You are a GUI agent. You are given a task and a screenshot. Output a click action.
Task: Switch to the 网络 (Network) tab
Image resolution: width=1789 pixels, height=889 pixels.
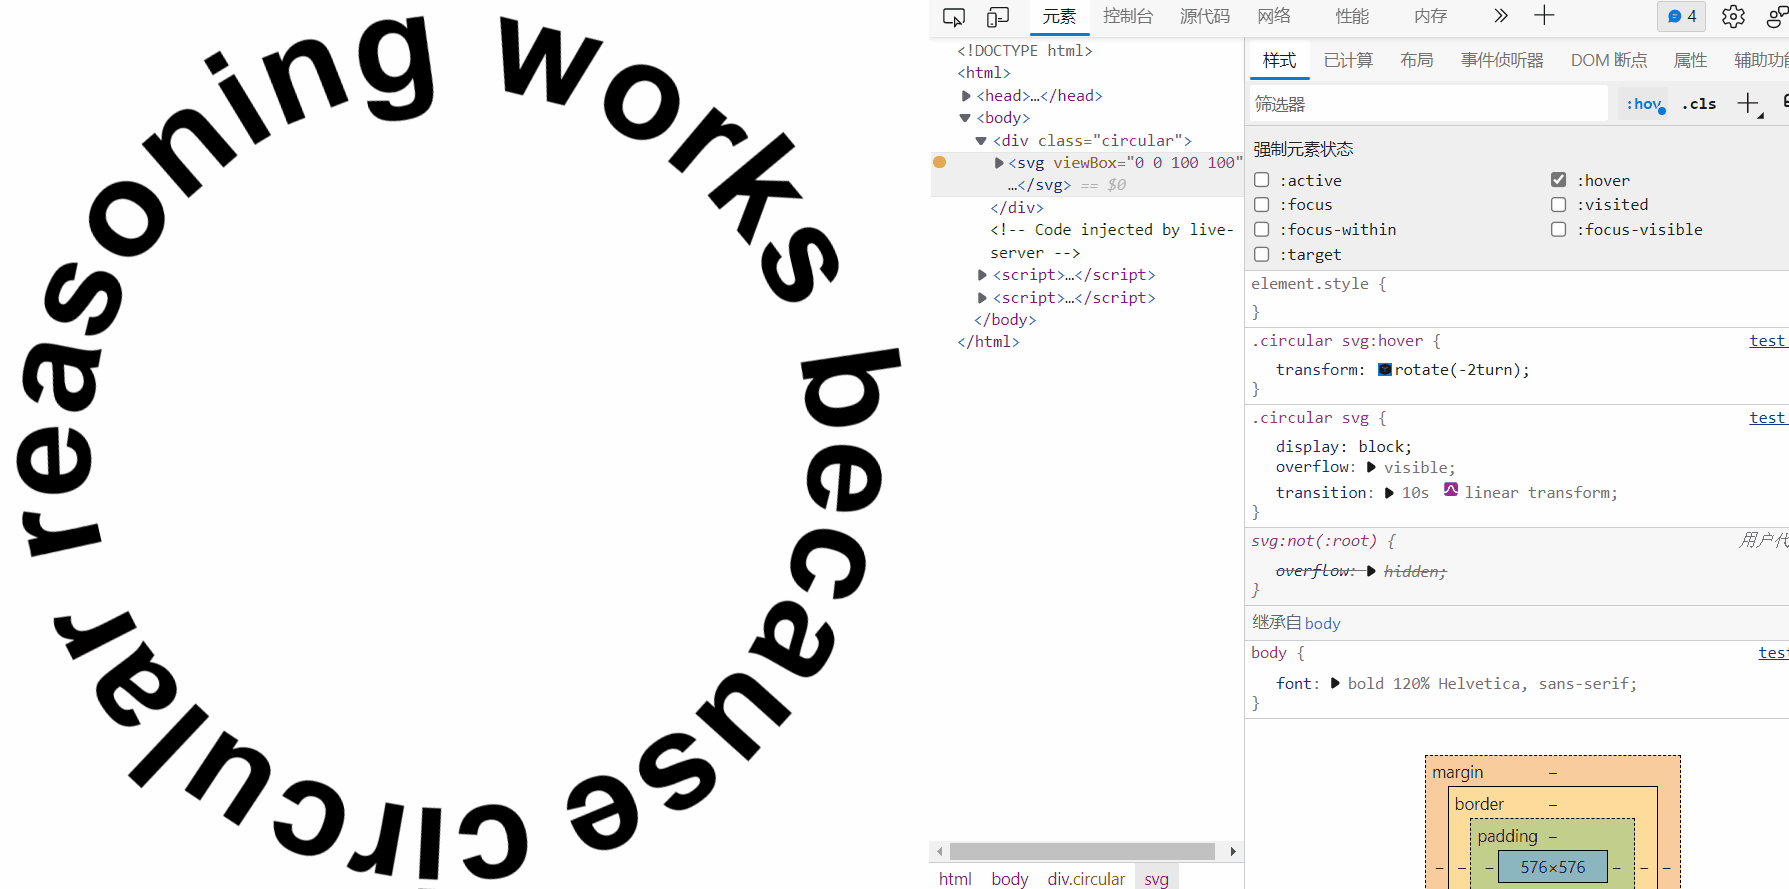coord(1274,17)
